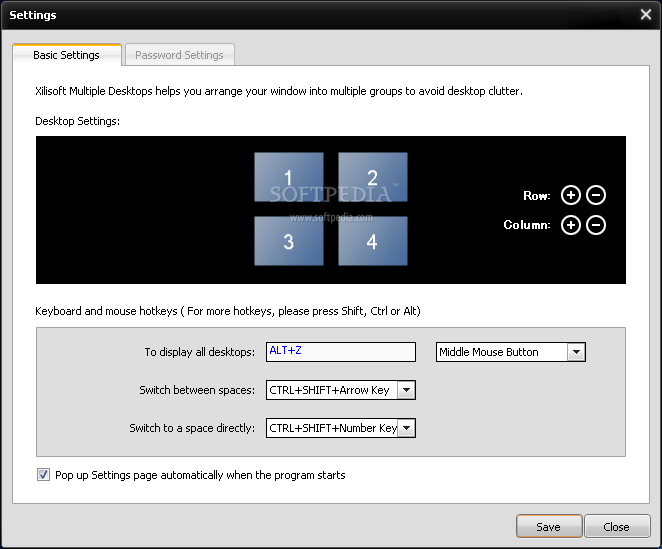Uncheck Pop up Settings page automatically checkbox
Screen dimensions: 662x549
(43, 475)
